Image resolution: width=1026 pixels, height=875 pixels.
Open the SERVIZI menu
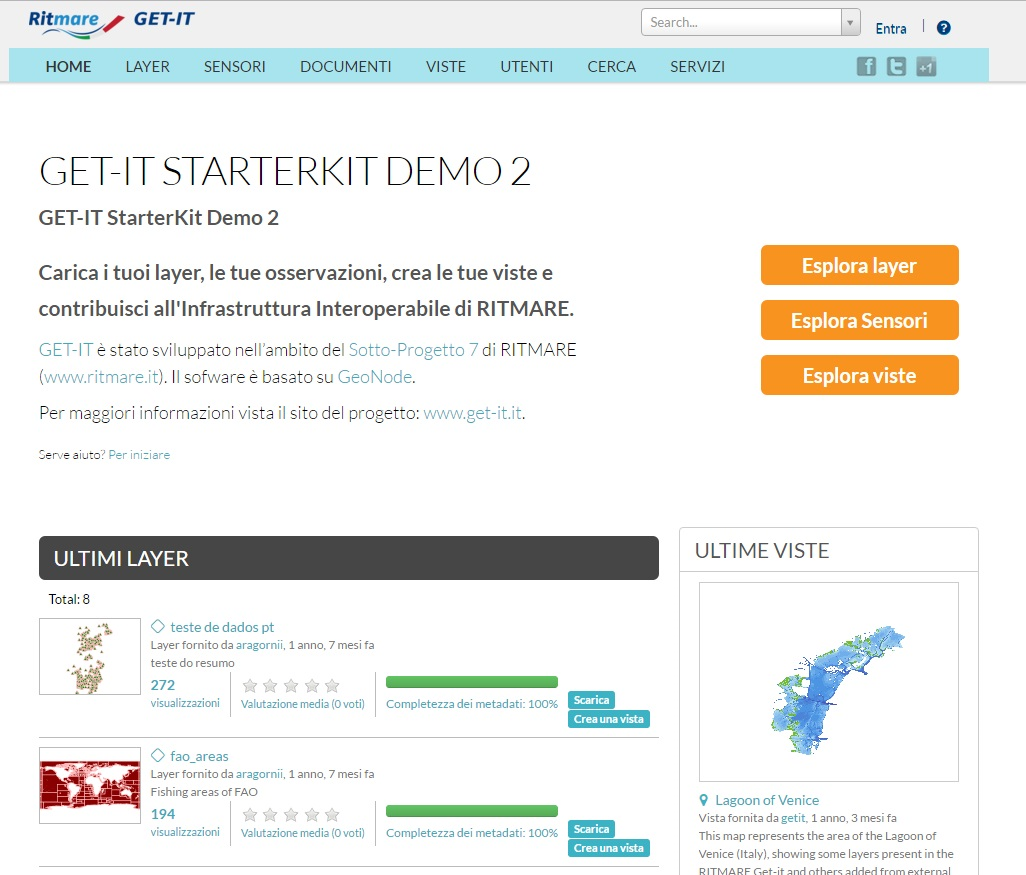click(x=697, y=67)
